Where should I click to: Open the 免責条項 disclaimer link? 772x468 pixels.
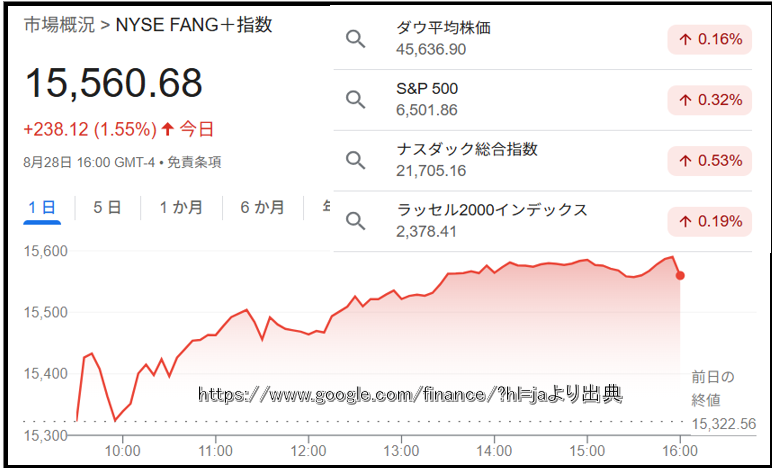tap(194, 162)
